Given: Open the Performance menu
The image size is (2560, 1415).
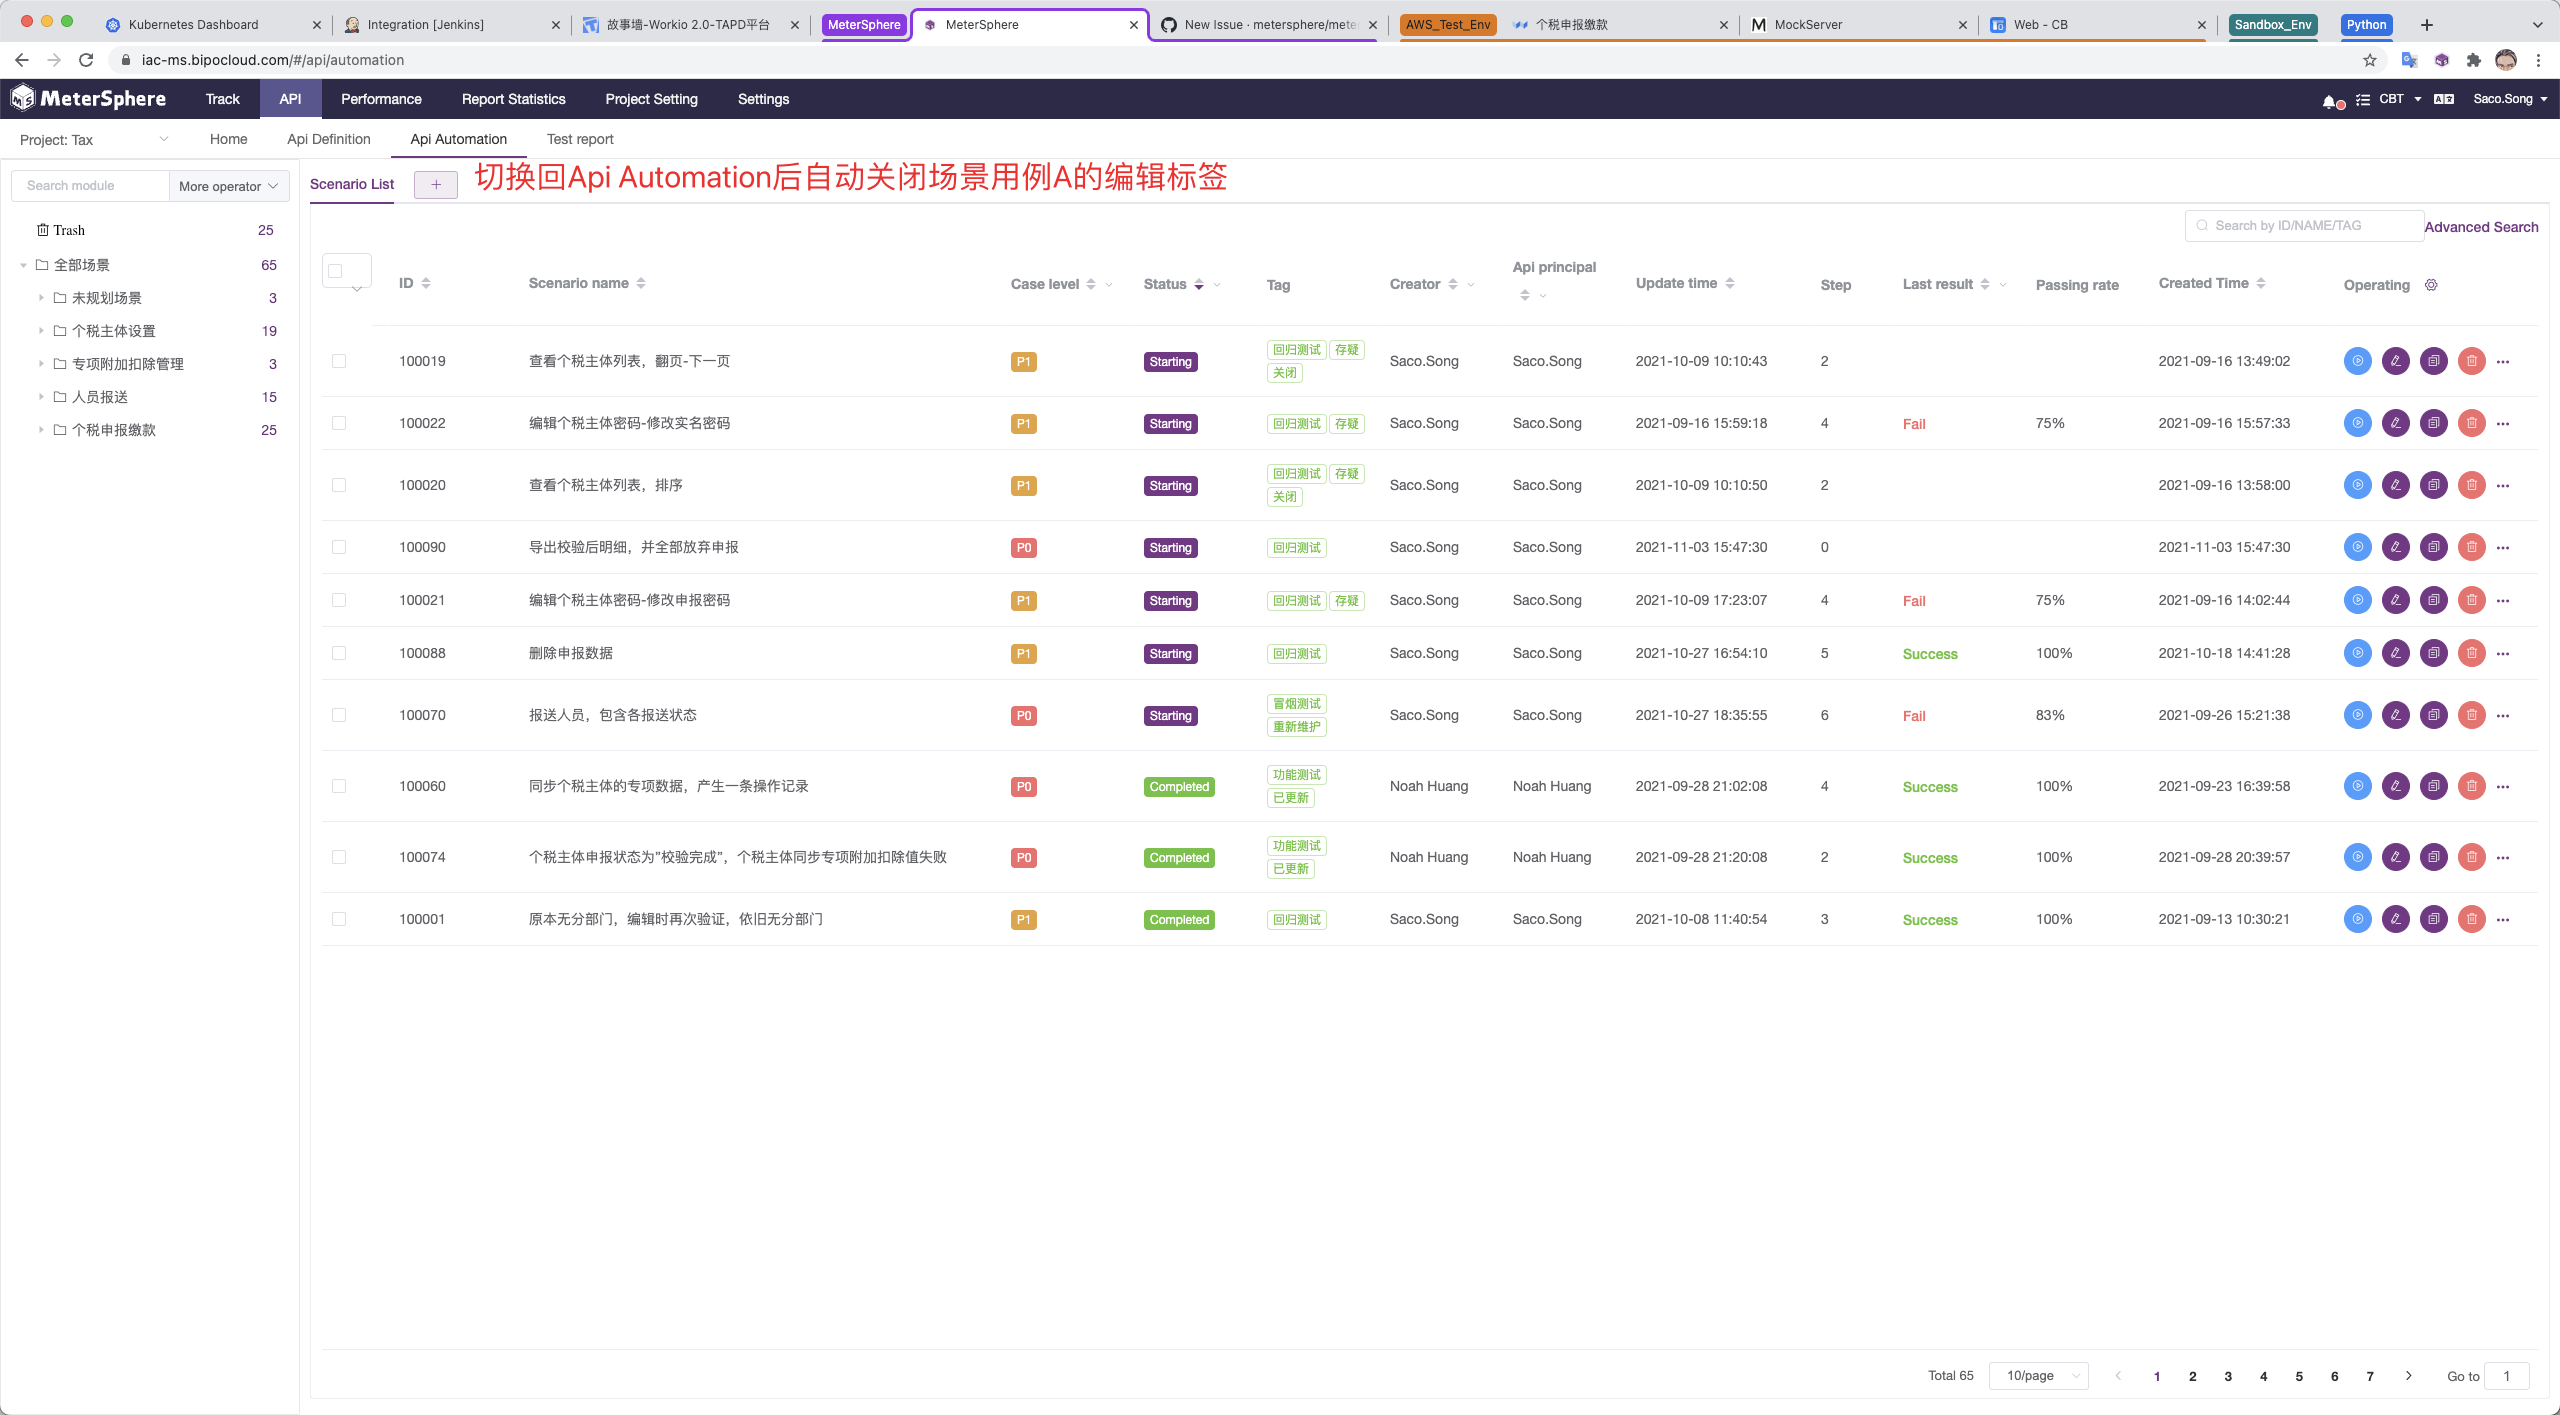Looking at the screenshot, I should 381,99.
